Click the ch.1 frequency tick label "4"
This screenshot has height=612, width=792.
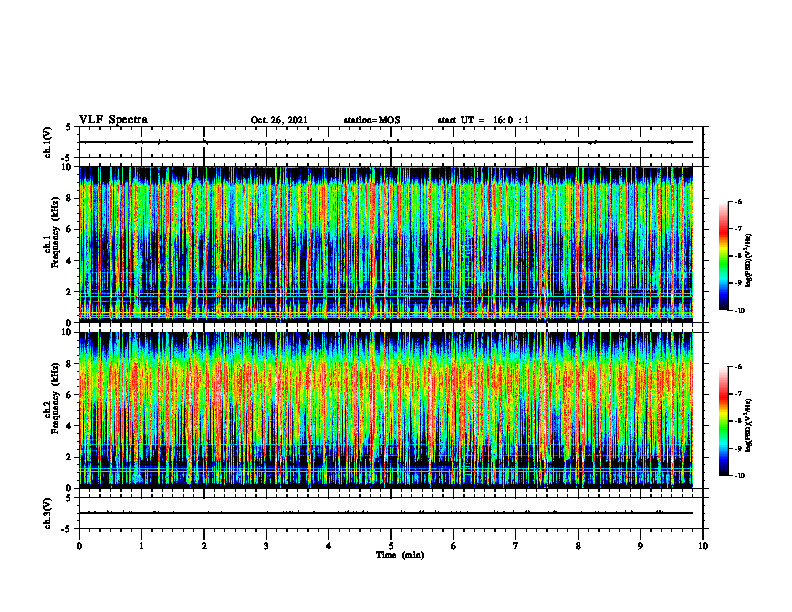click(x=69, y=261)
